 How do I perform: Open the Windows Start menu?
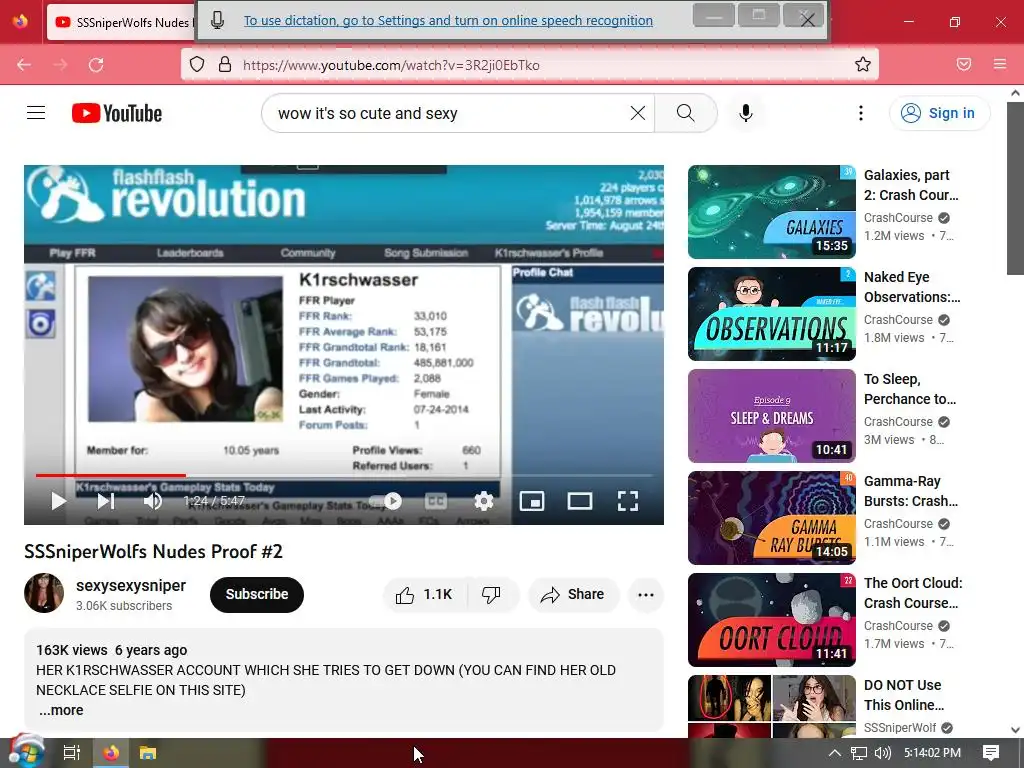pos(25,753)
